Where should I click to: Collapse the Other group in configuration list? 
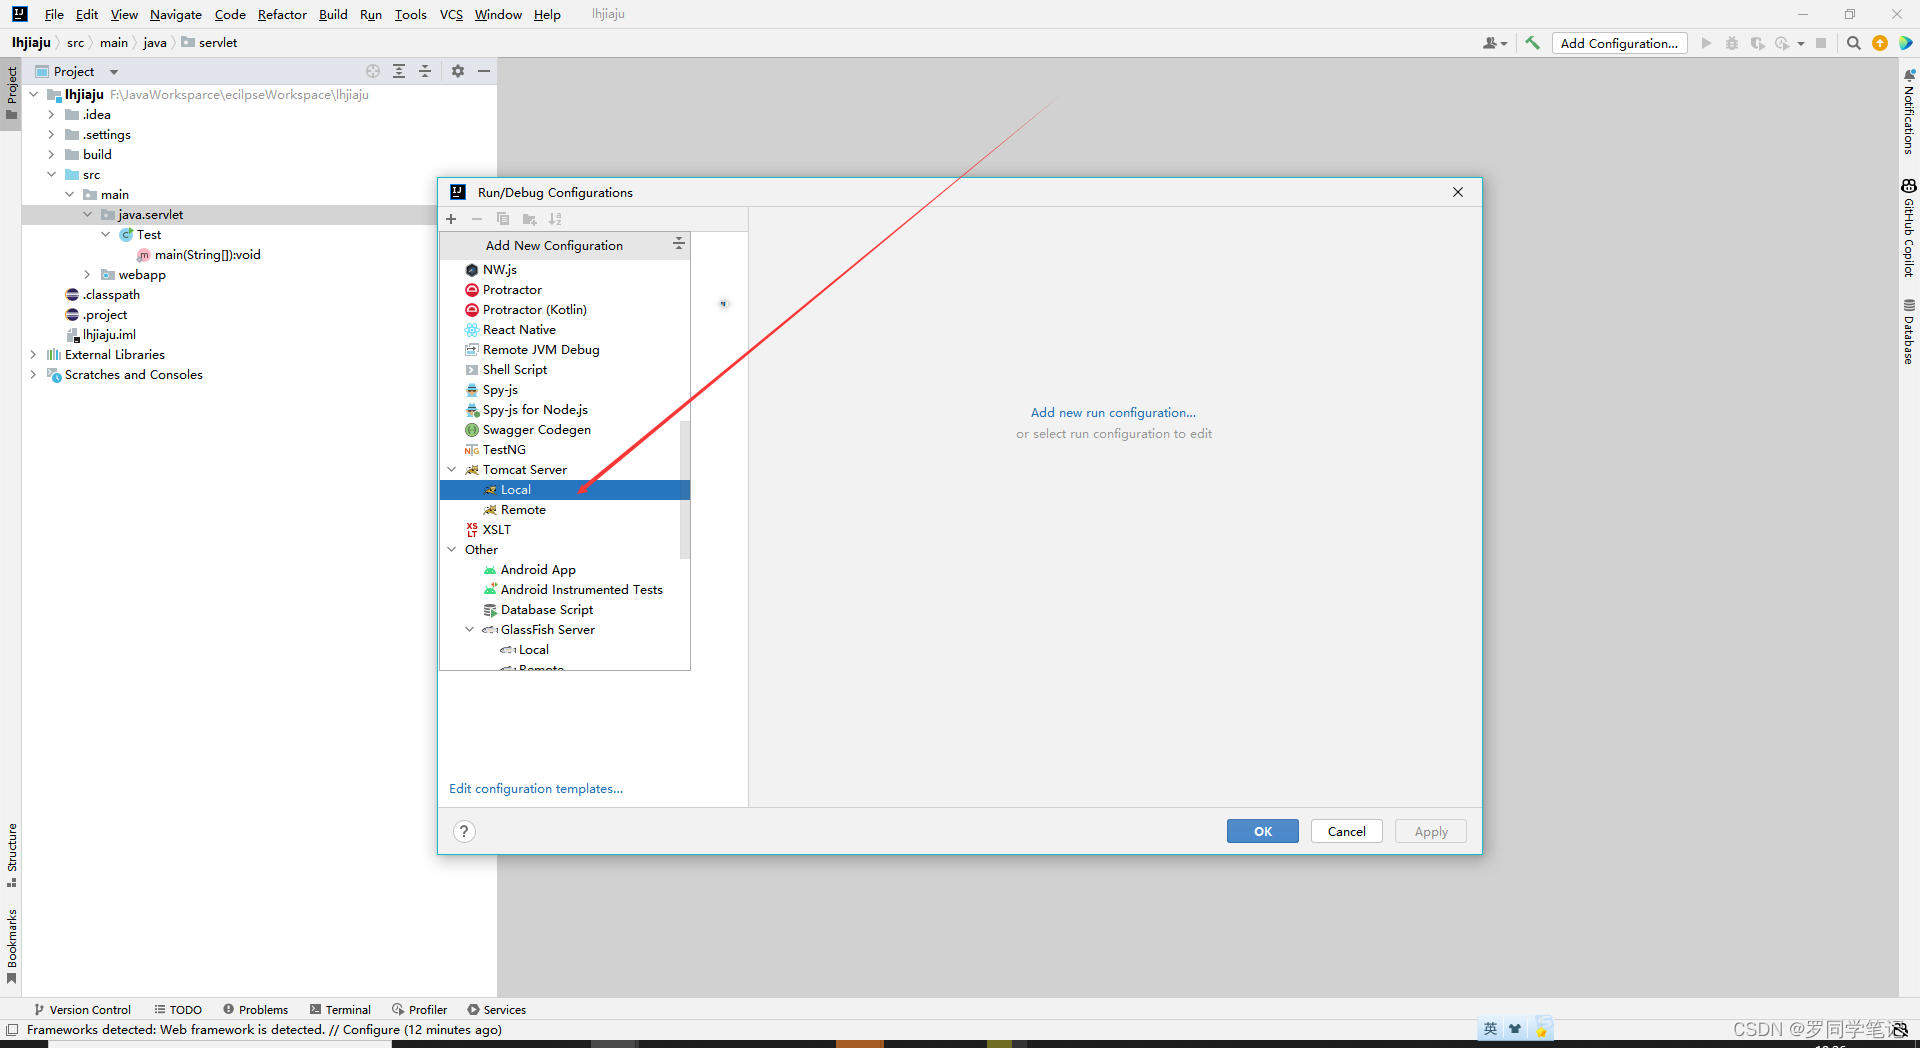tap(452, 550)
